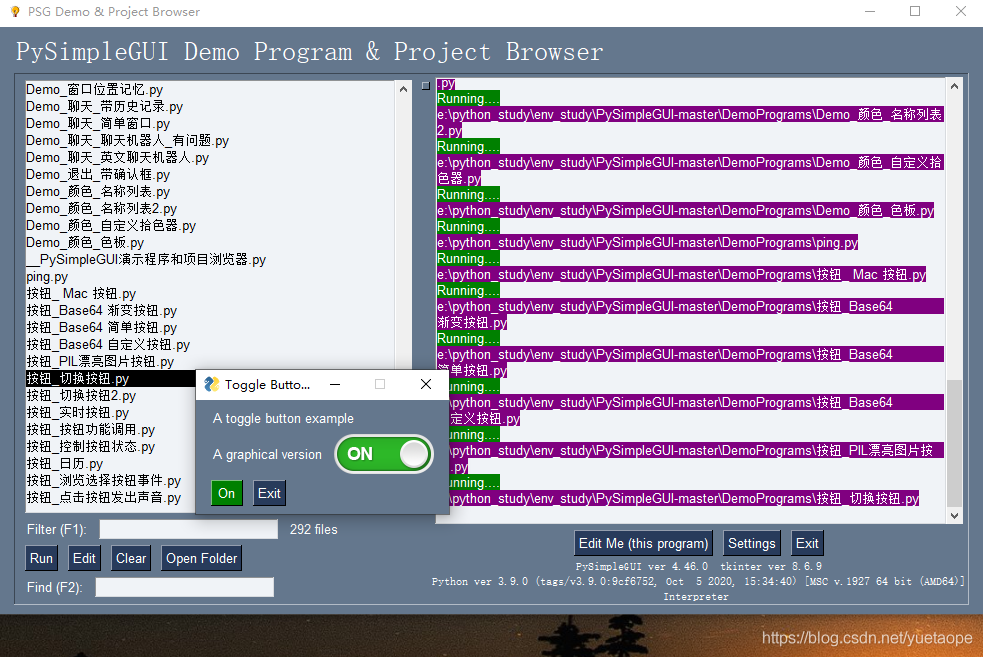Maximize the PSG Demo Browser window
983x657 pixels.
pos(915,11)
